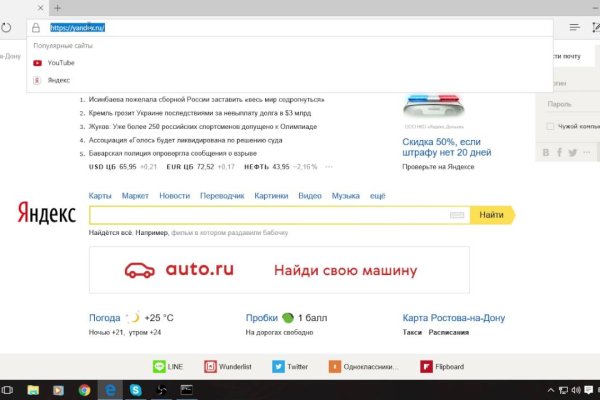Viewport: 600px width, 400px height.
Task: Click the Twitter login icon beside password field
Action: pos(572,152)
